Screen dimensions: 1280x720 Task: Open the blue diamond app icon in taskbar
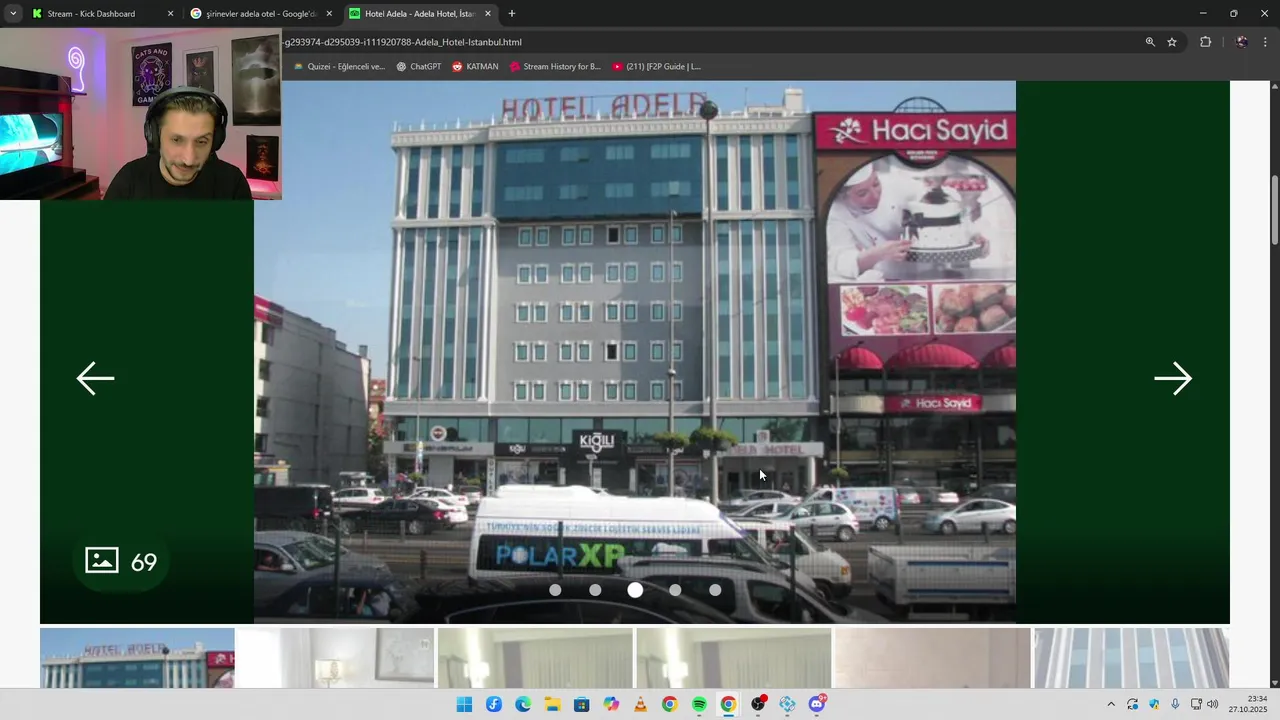click(787, 704)
